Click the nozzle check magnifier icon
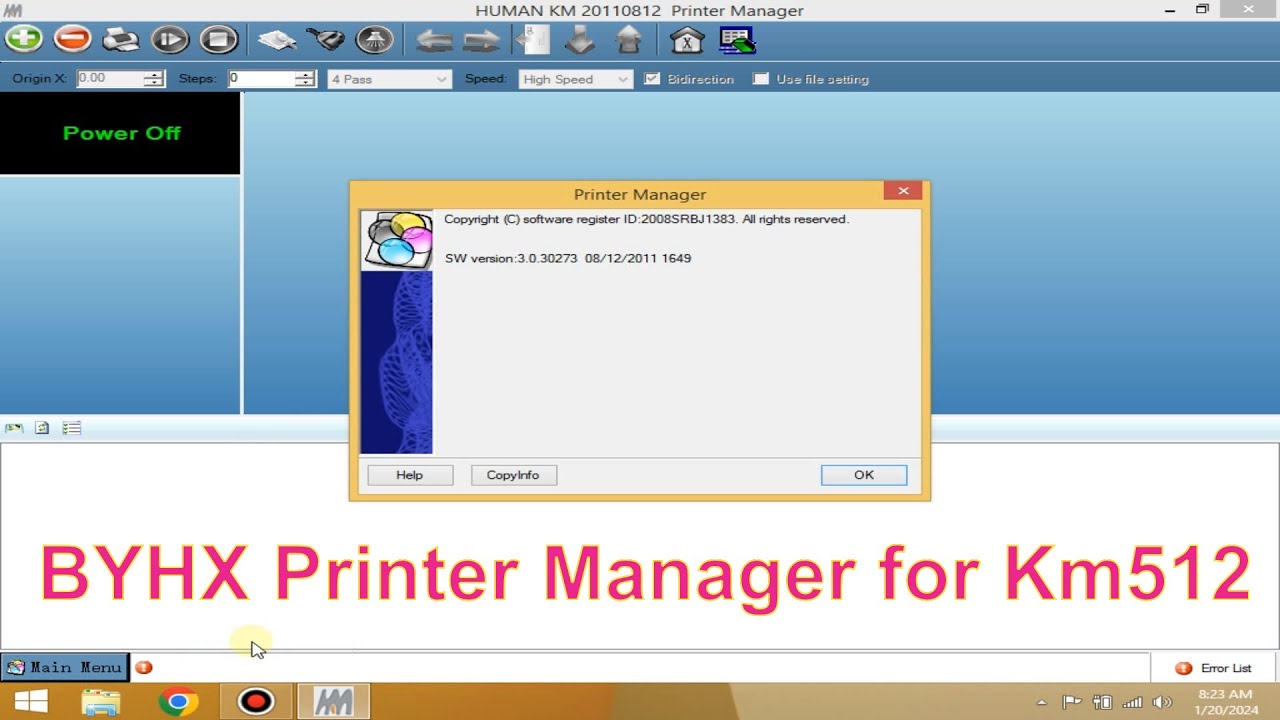Viewport: 1280px width, 720px height. 277,40
